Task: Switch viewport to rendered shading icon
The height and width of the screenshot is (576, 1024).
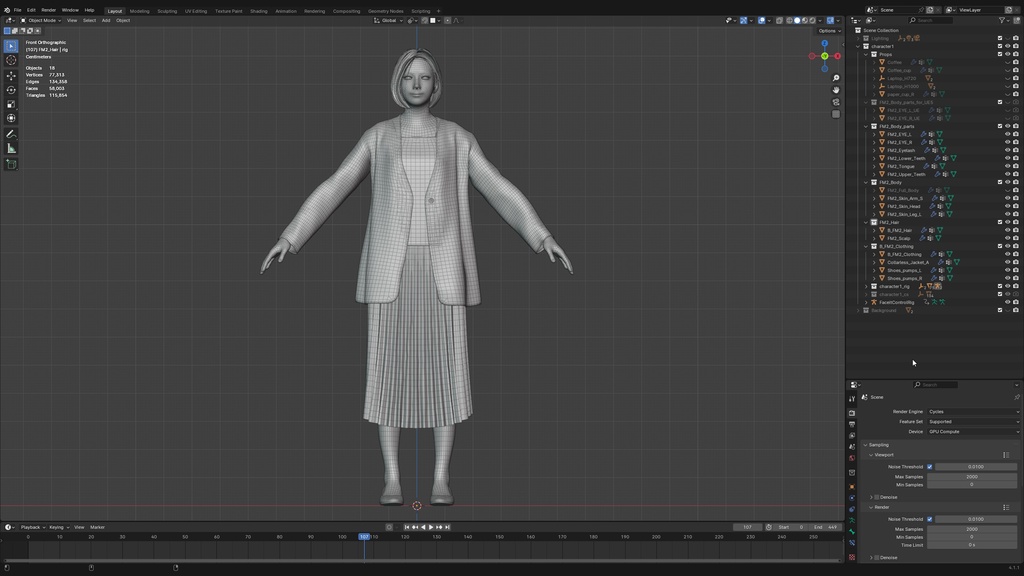Action: (x=812, y=20)
